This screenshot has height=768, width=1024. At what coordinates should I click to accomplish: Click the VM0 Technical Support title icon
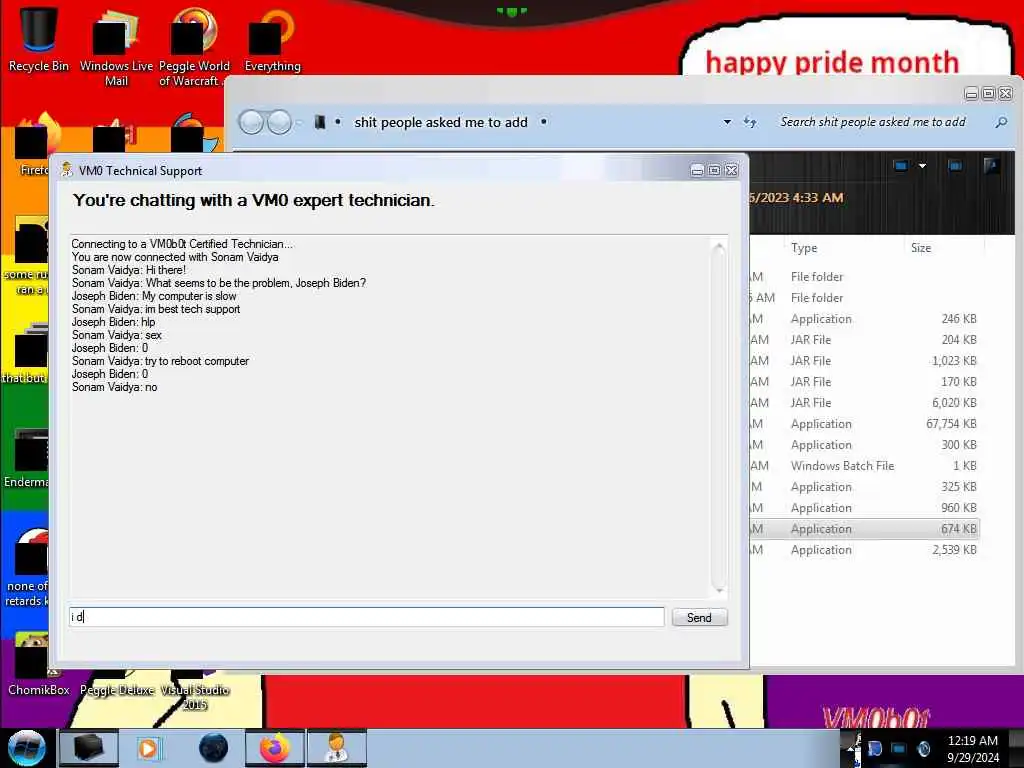point(66,170)
